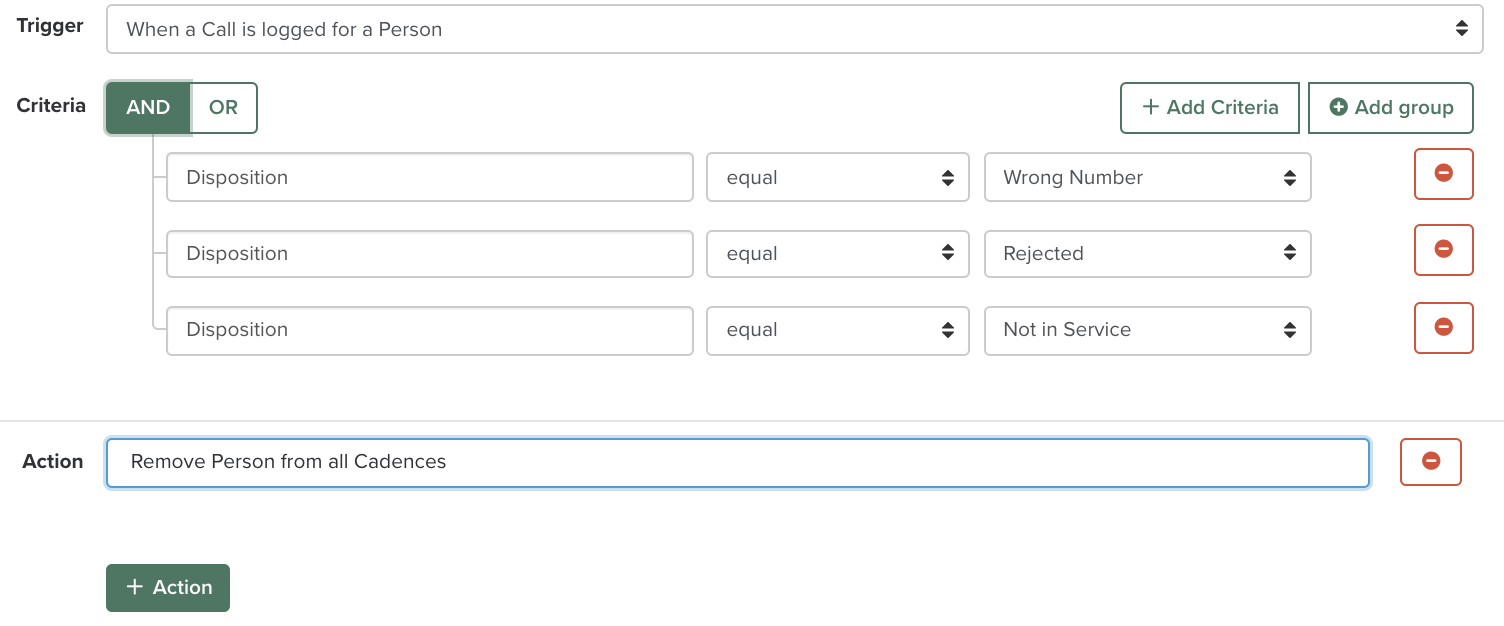Viewport: 1504px width, 626px height.
Task: Remove the Rejected criteria row
Action: point(1443,250)
